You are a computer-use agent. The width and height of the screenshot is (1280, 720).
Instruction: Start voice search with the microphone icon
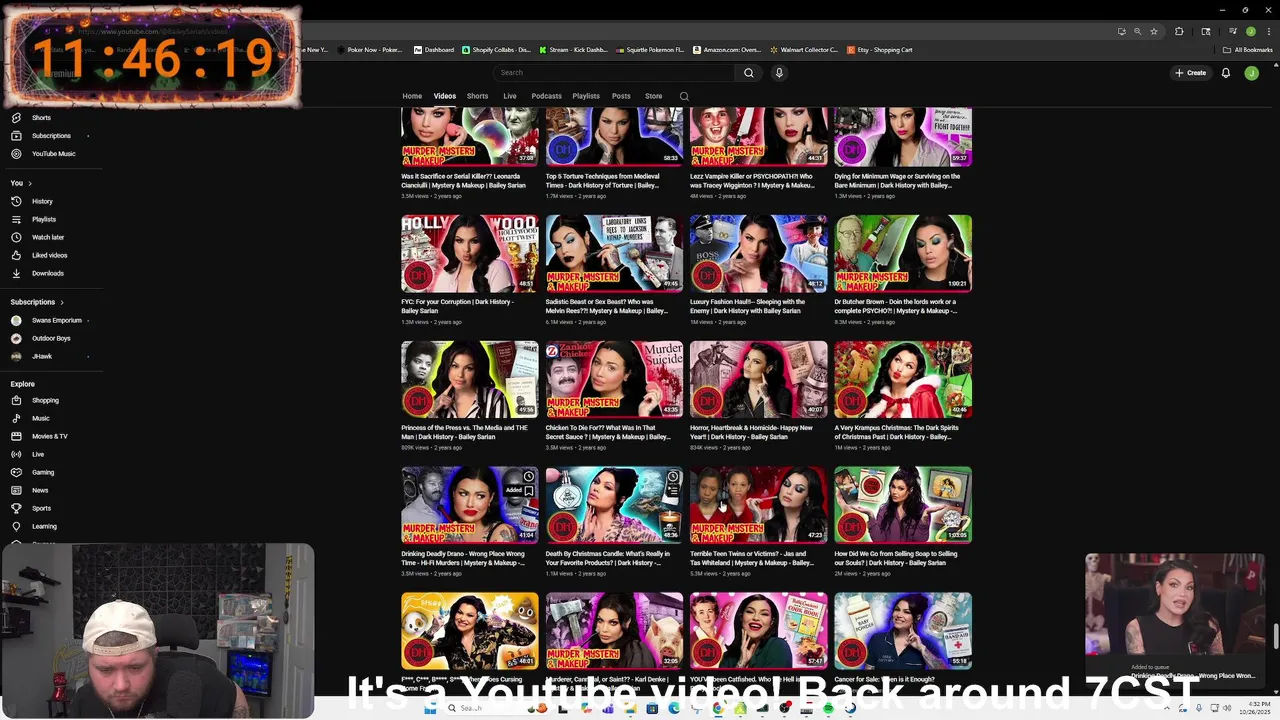[x=779, y=73]
